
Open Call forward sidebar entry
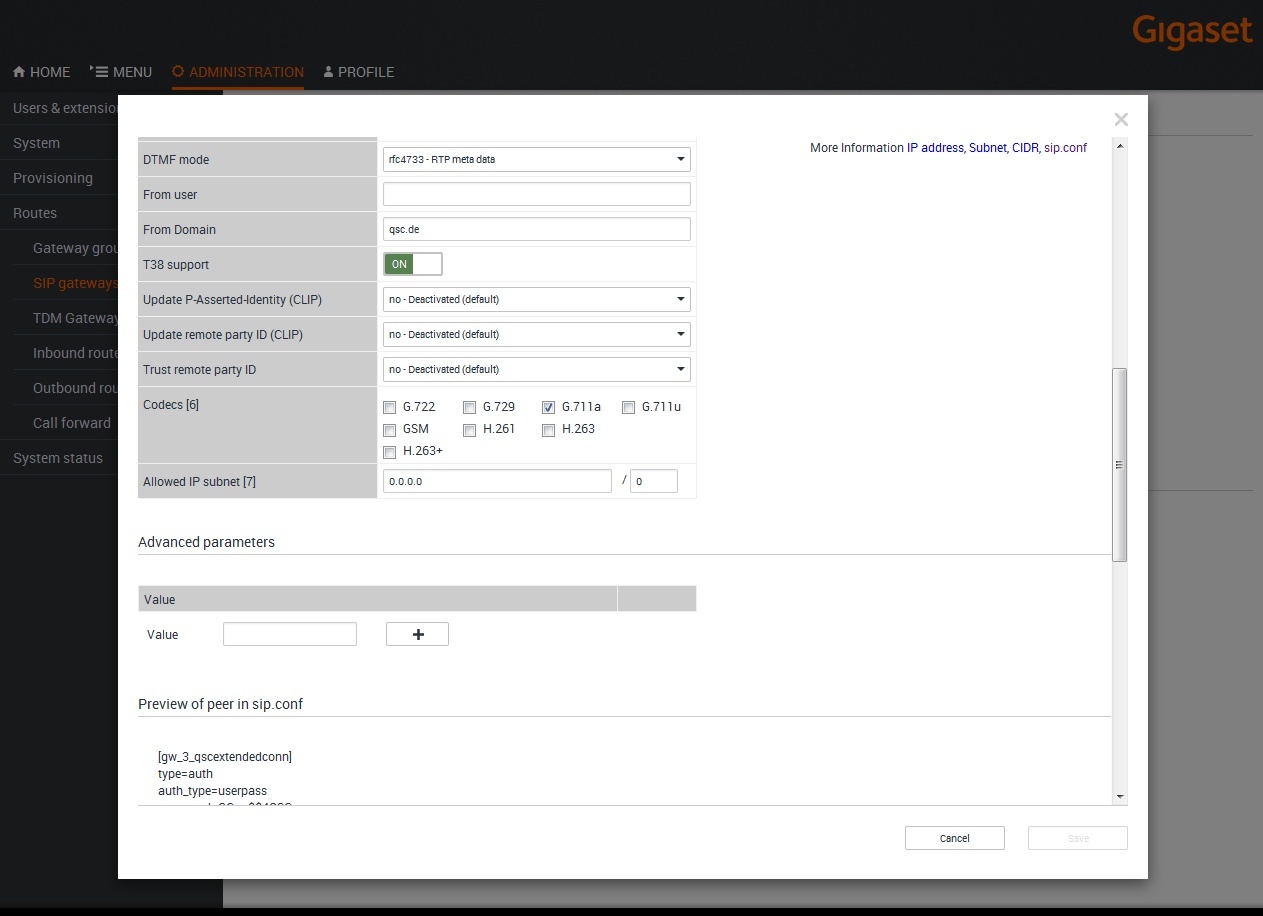point(72,423)
